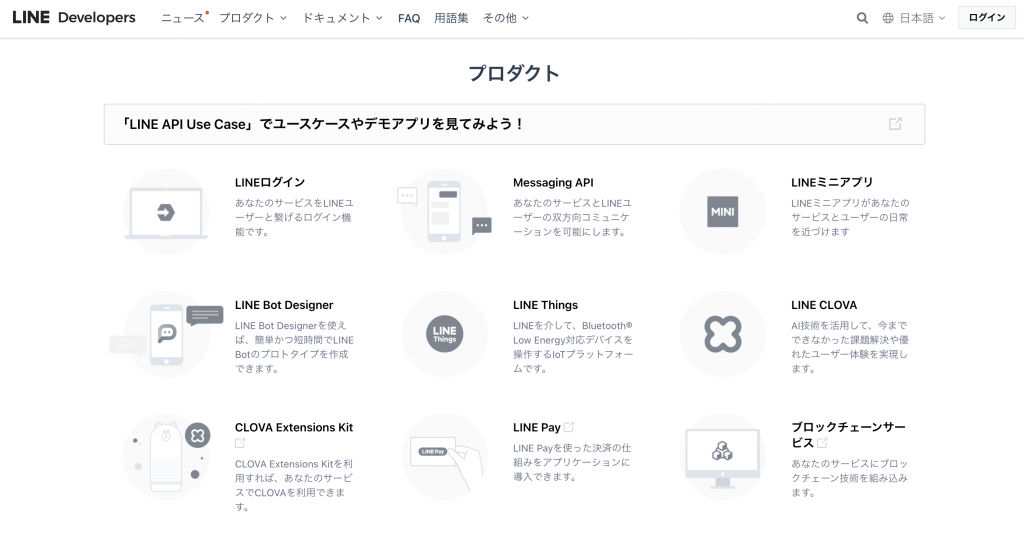Open the LINE Things product title
This screenshot has width=1024, height=556.
point(545,305)
